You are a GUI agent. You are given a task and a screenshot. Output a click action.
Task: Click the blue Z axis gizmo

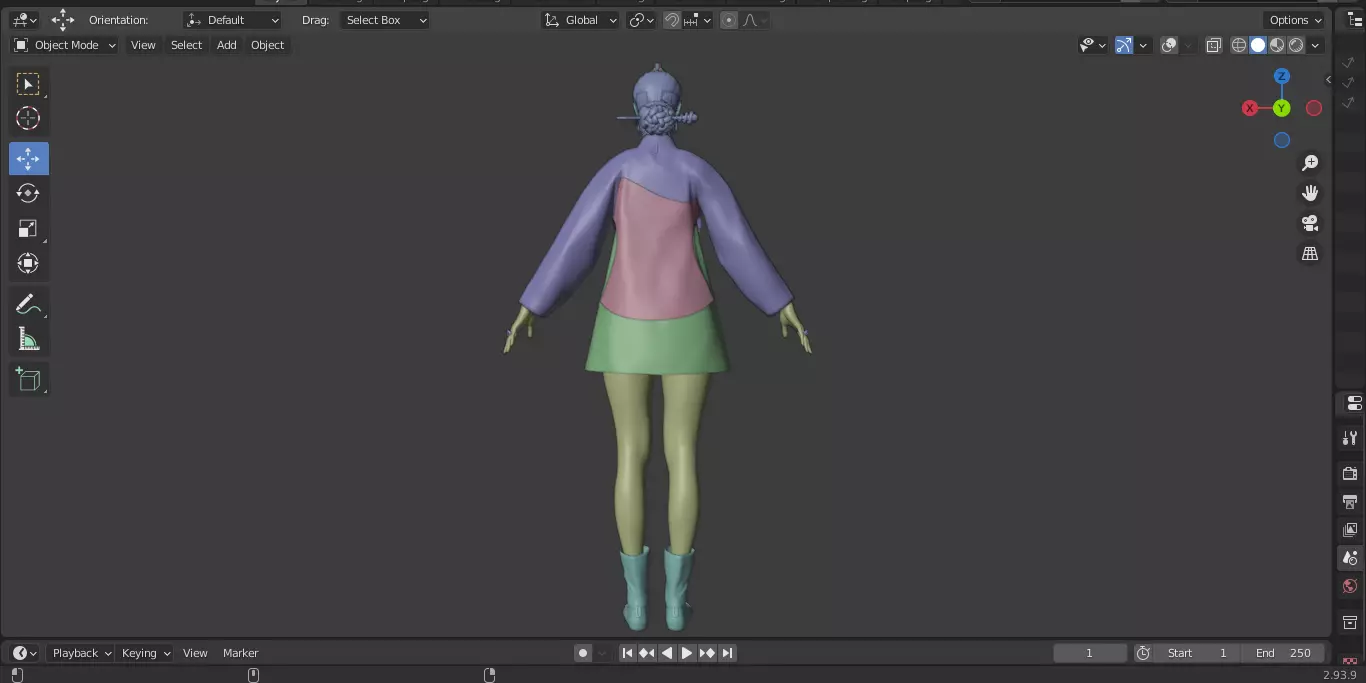1282,76
